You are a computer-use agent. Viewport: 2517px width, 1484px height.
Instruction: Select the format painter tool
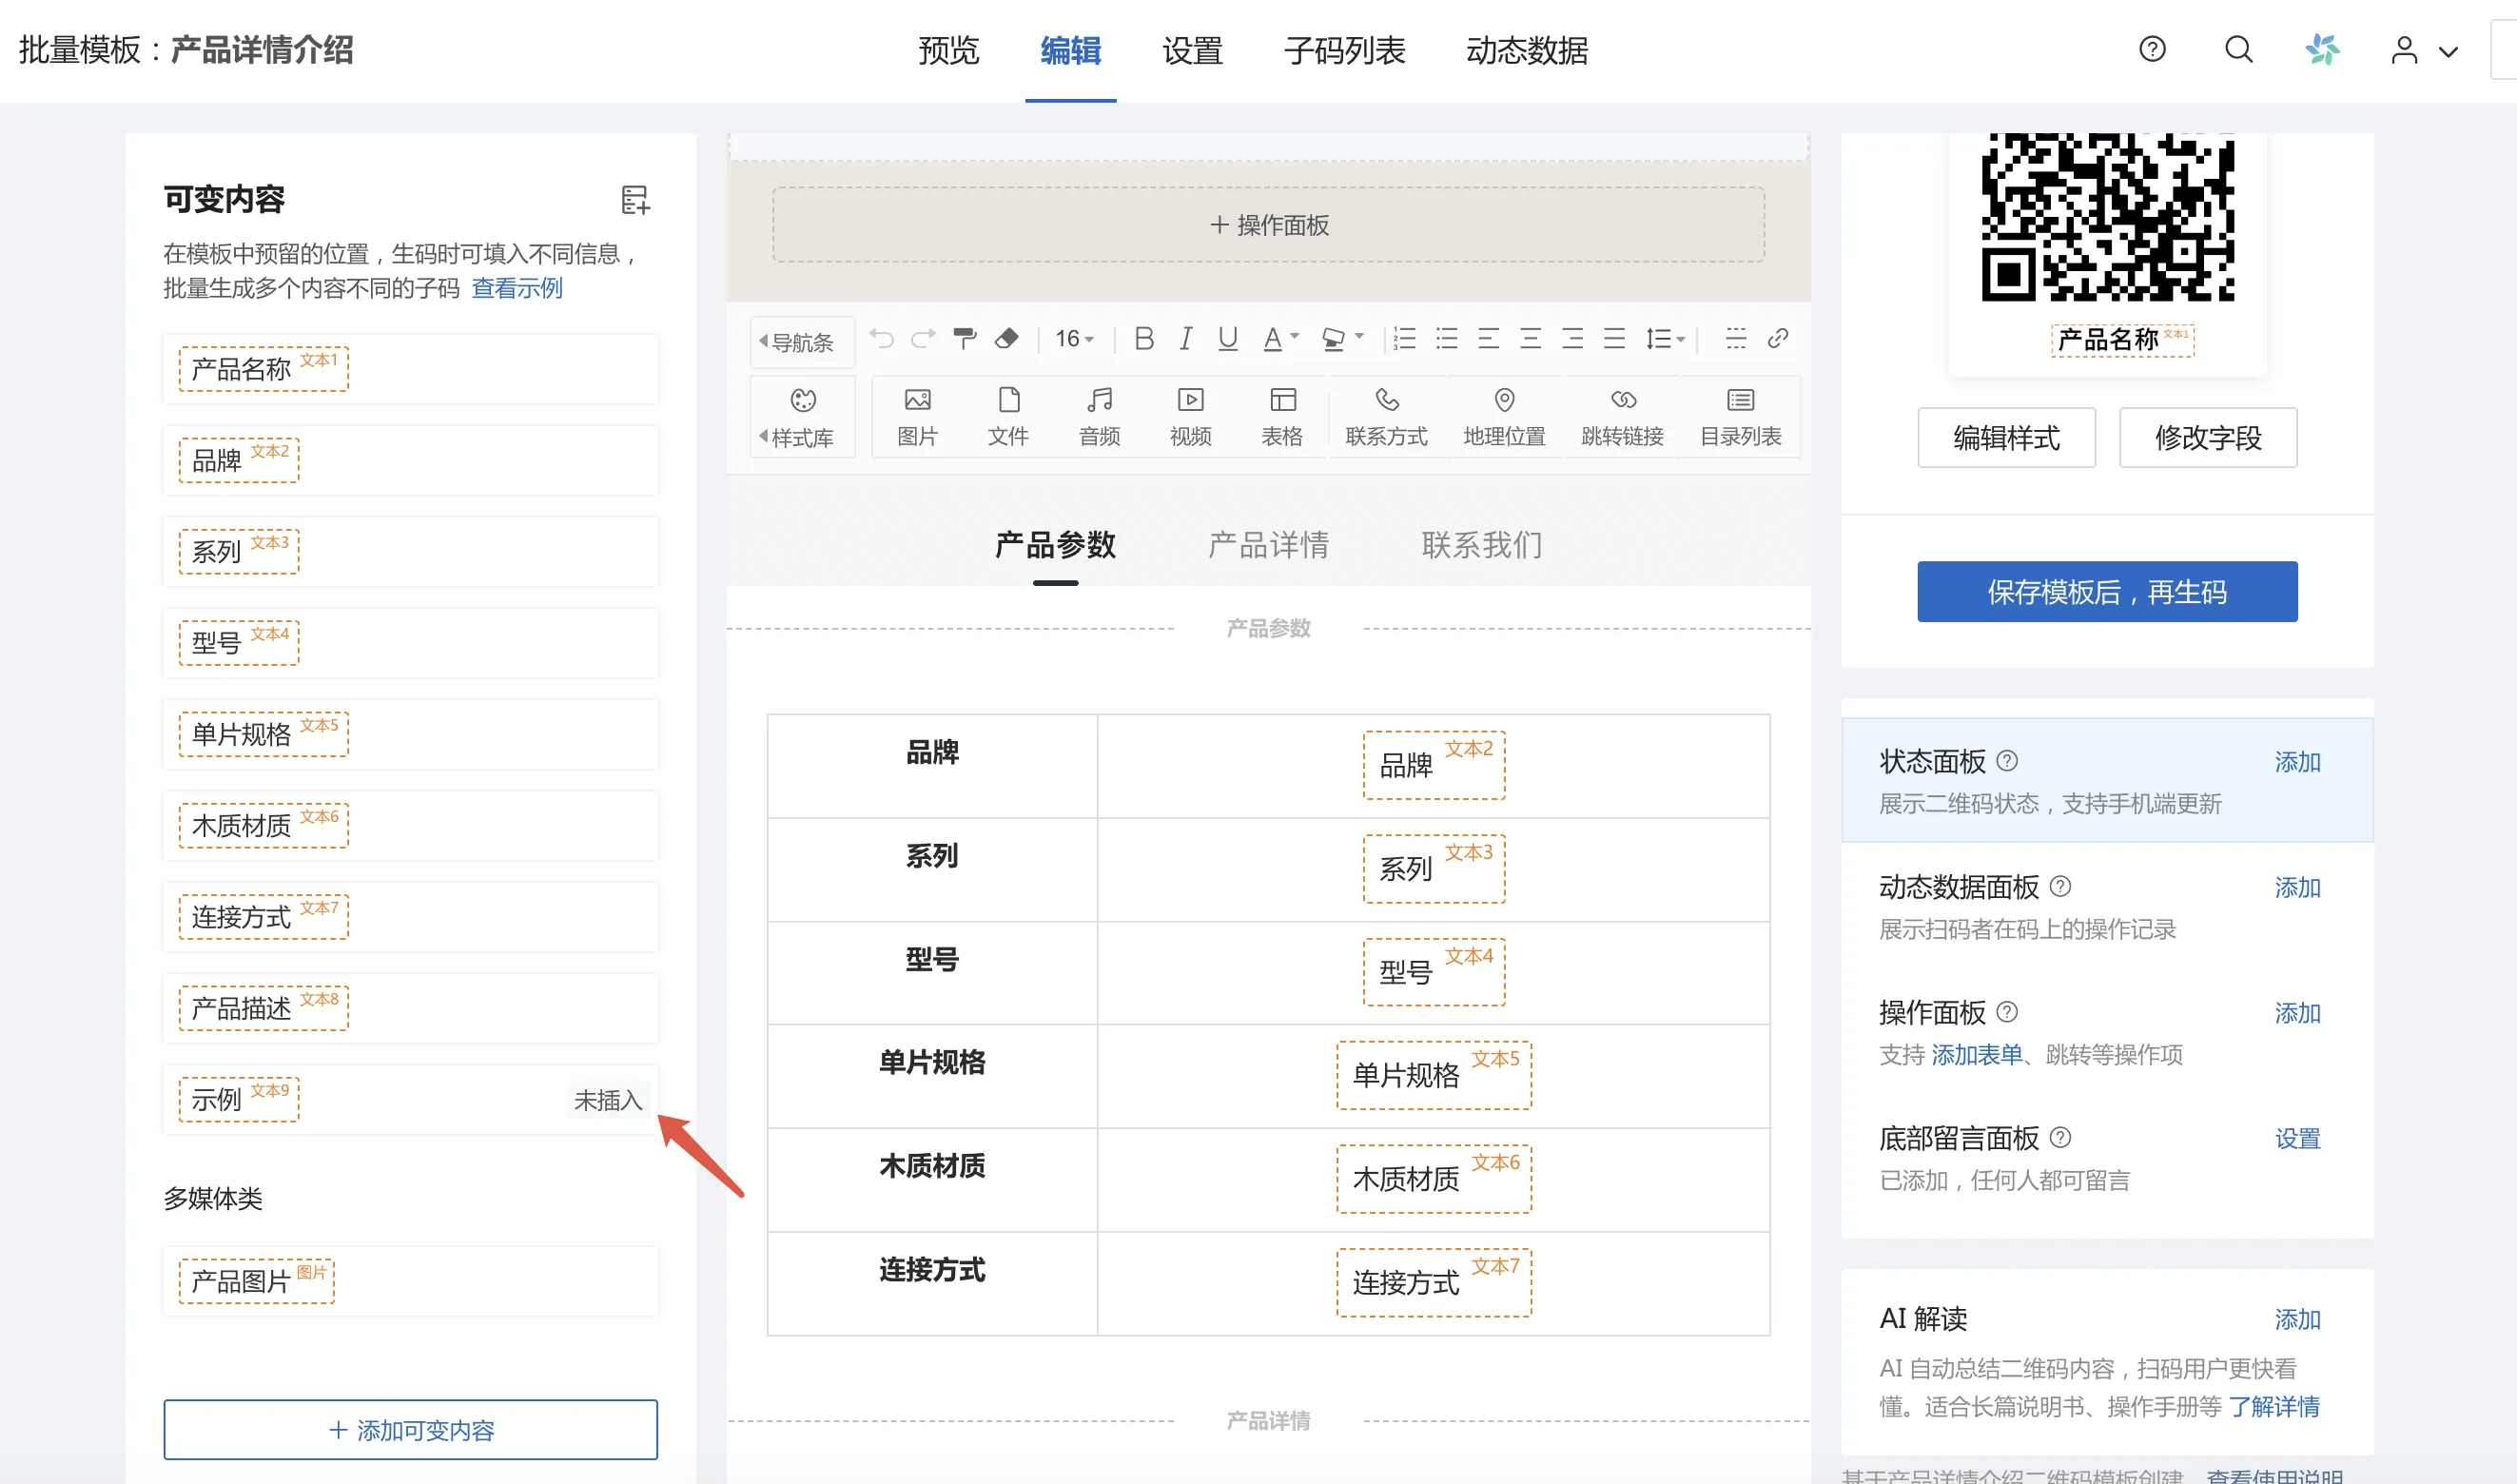click(x=965, y=339)
